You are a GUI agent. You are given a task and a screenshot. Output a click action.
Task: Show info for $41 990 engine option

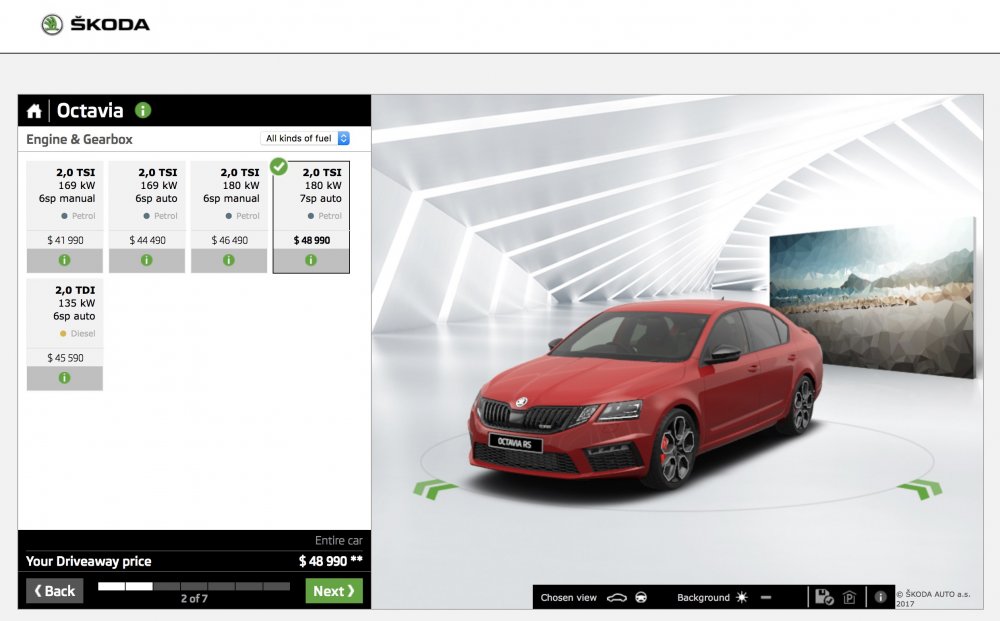(x=64, y=260)
